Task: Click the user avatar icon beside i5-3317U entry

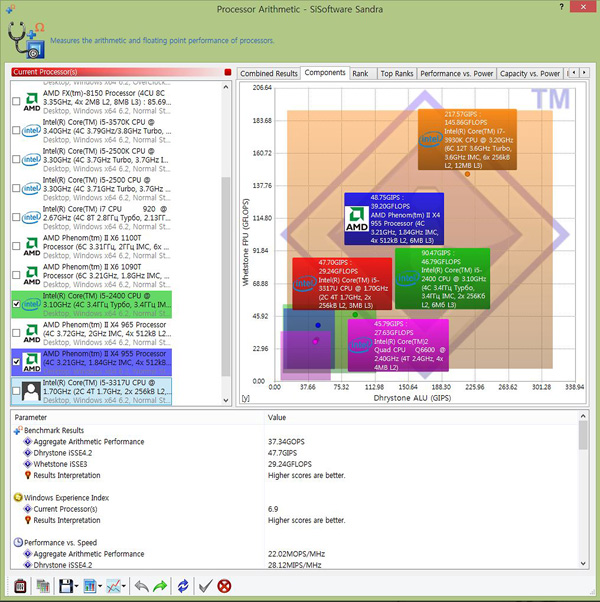Action: click(x=31, y=392)
